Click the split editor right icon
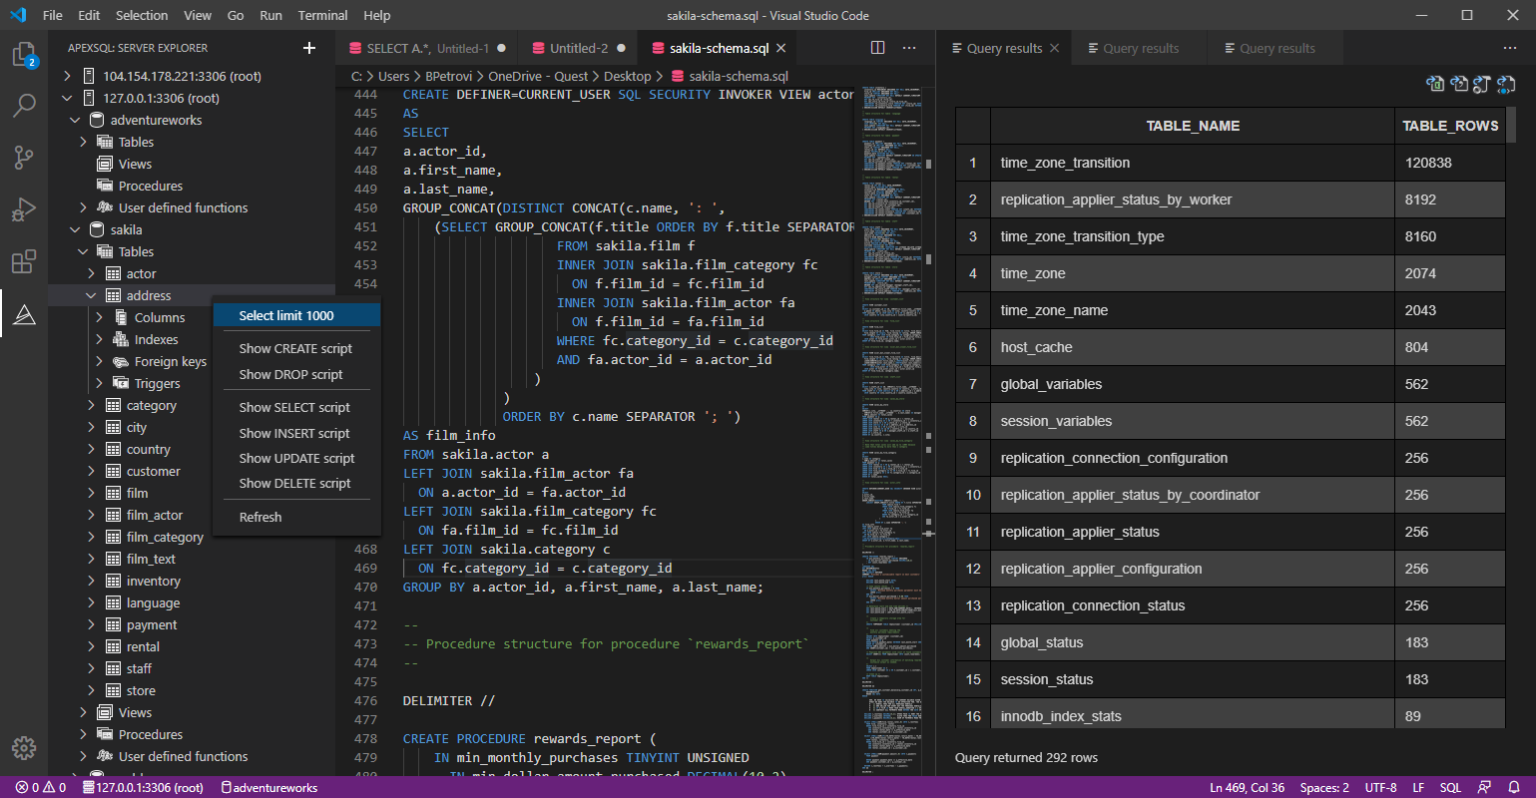Viewport: 1536px width, 798px height. point(878,48)
